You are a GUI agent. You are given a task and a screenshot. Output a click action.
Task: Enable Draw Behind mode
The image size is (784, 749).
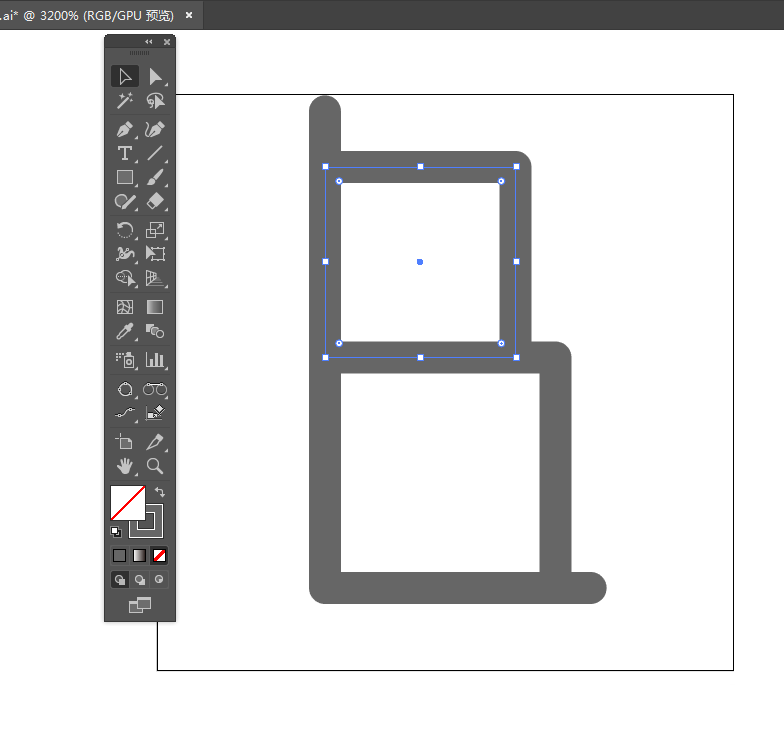tap(140, 580)
